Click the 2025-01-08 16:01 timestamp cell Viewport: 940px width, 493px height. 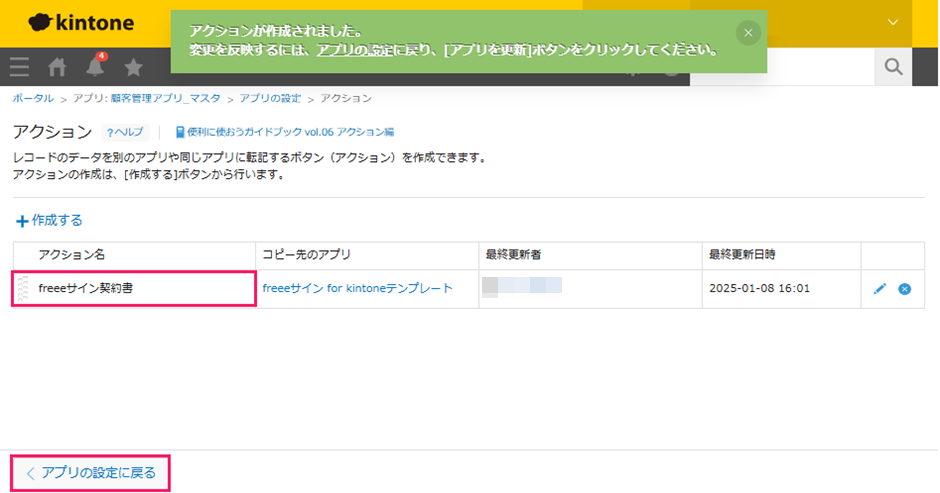tap(781, 289)
